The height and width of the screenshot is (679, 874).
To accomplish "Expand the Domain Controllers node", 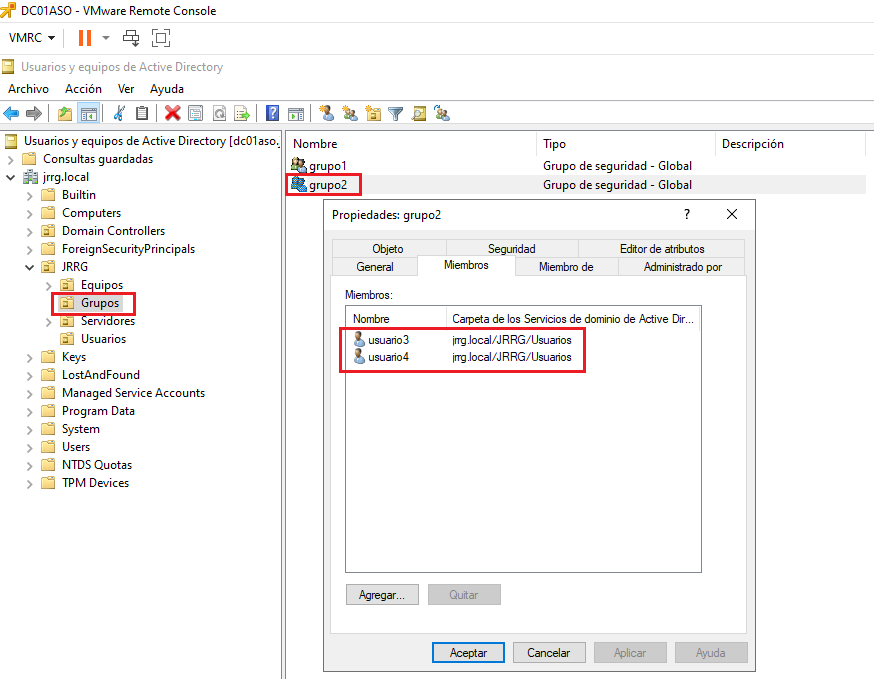I will point(30,231).
